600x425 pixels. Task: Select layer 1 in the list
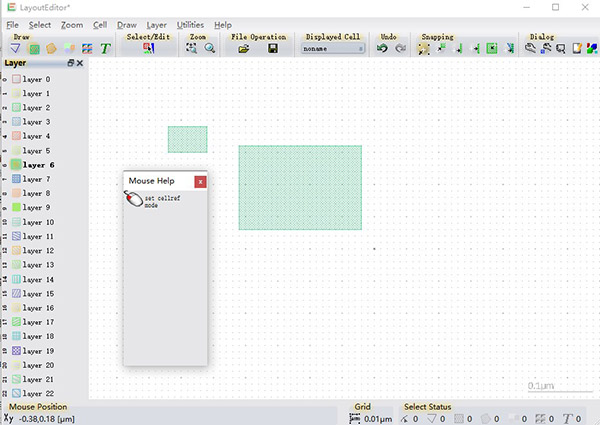point(36,93)
